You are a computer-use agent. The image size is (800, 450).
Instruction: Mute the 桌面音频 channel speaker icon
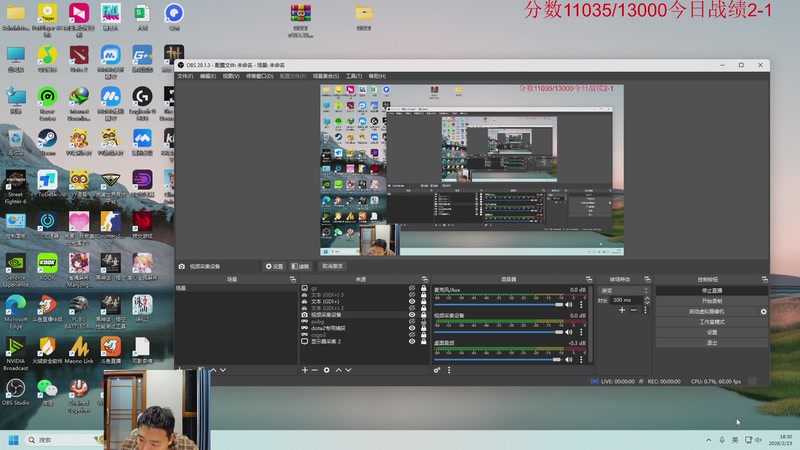tap(568, 360)
